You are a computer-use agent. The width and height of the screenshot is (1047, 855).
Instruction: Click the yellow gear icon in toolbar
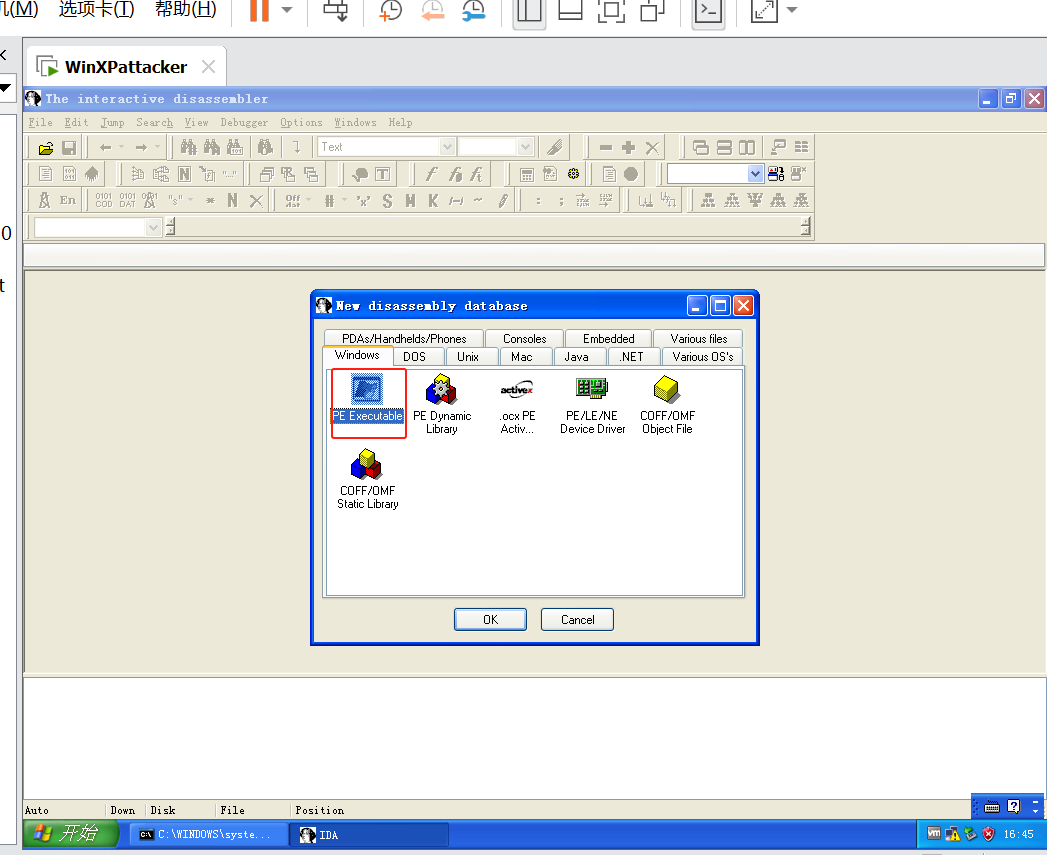coord(573,174)
